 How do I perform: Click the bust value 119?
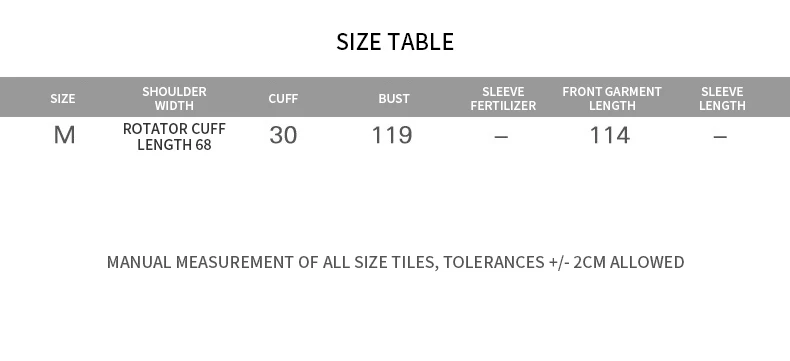pyautogui.click(x=392, y=135)
